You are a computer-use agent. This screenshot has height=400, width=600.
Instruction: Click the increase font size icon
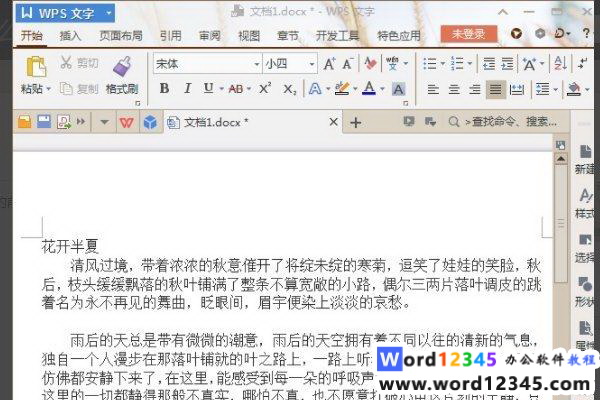(x=329, y=63)
